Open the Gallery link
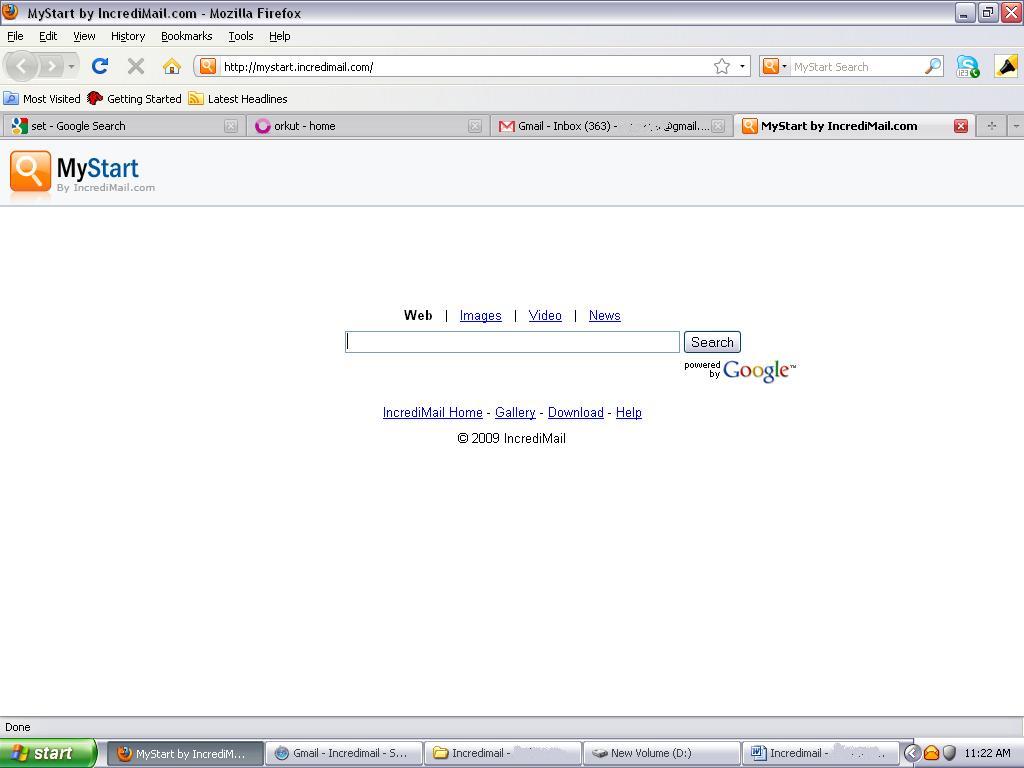Screen dimensions: 1024x768 515,413
